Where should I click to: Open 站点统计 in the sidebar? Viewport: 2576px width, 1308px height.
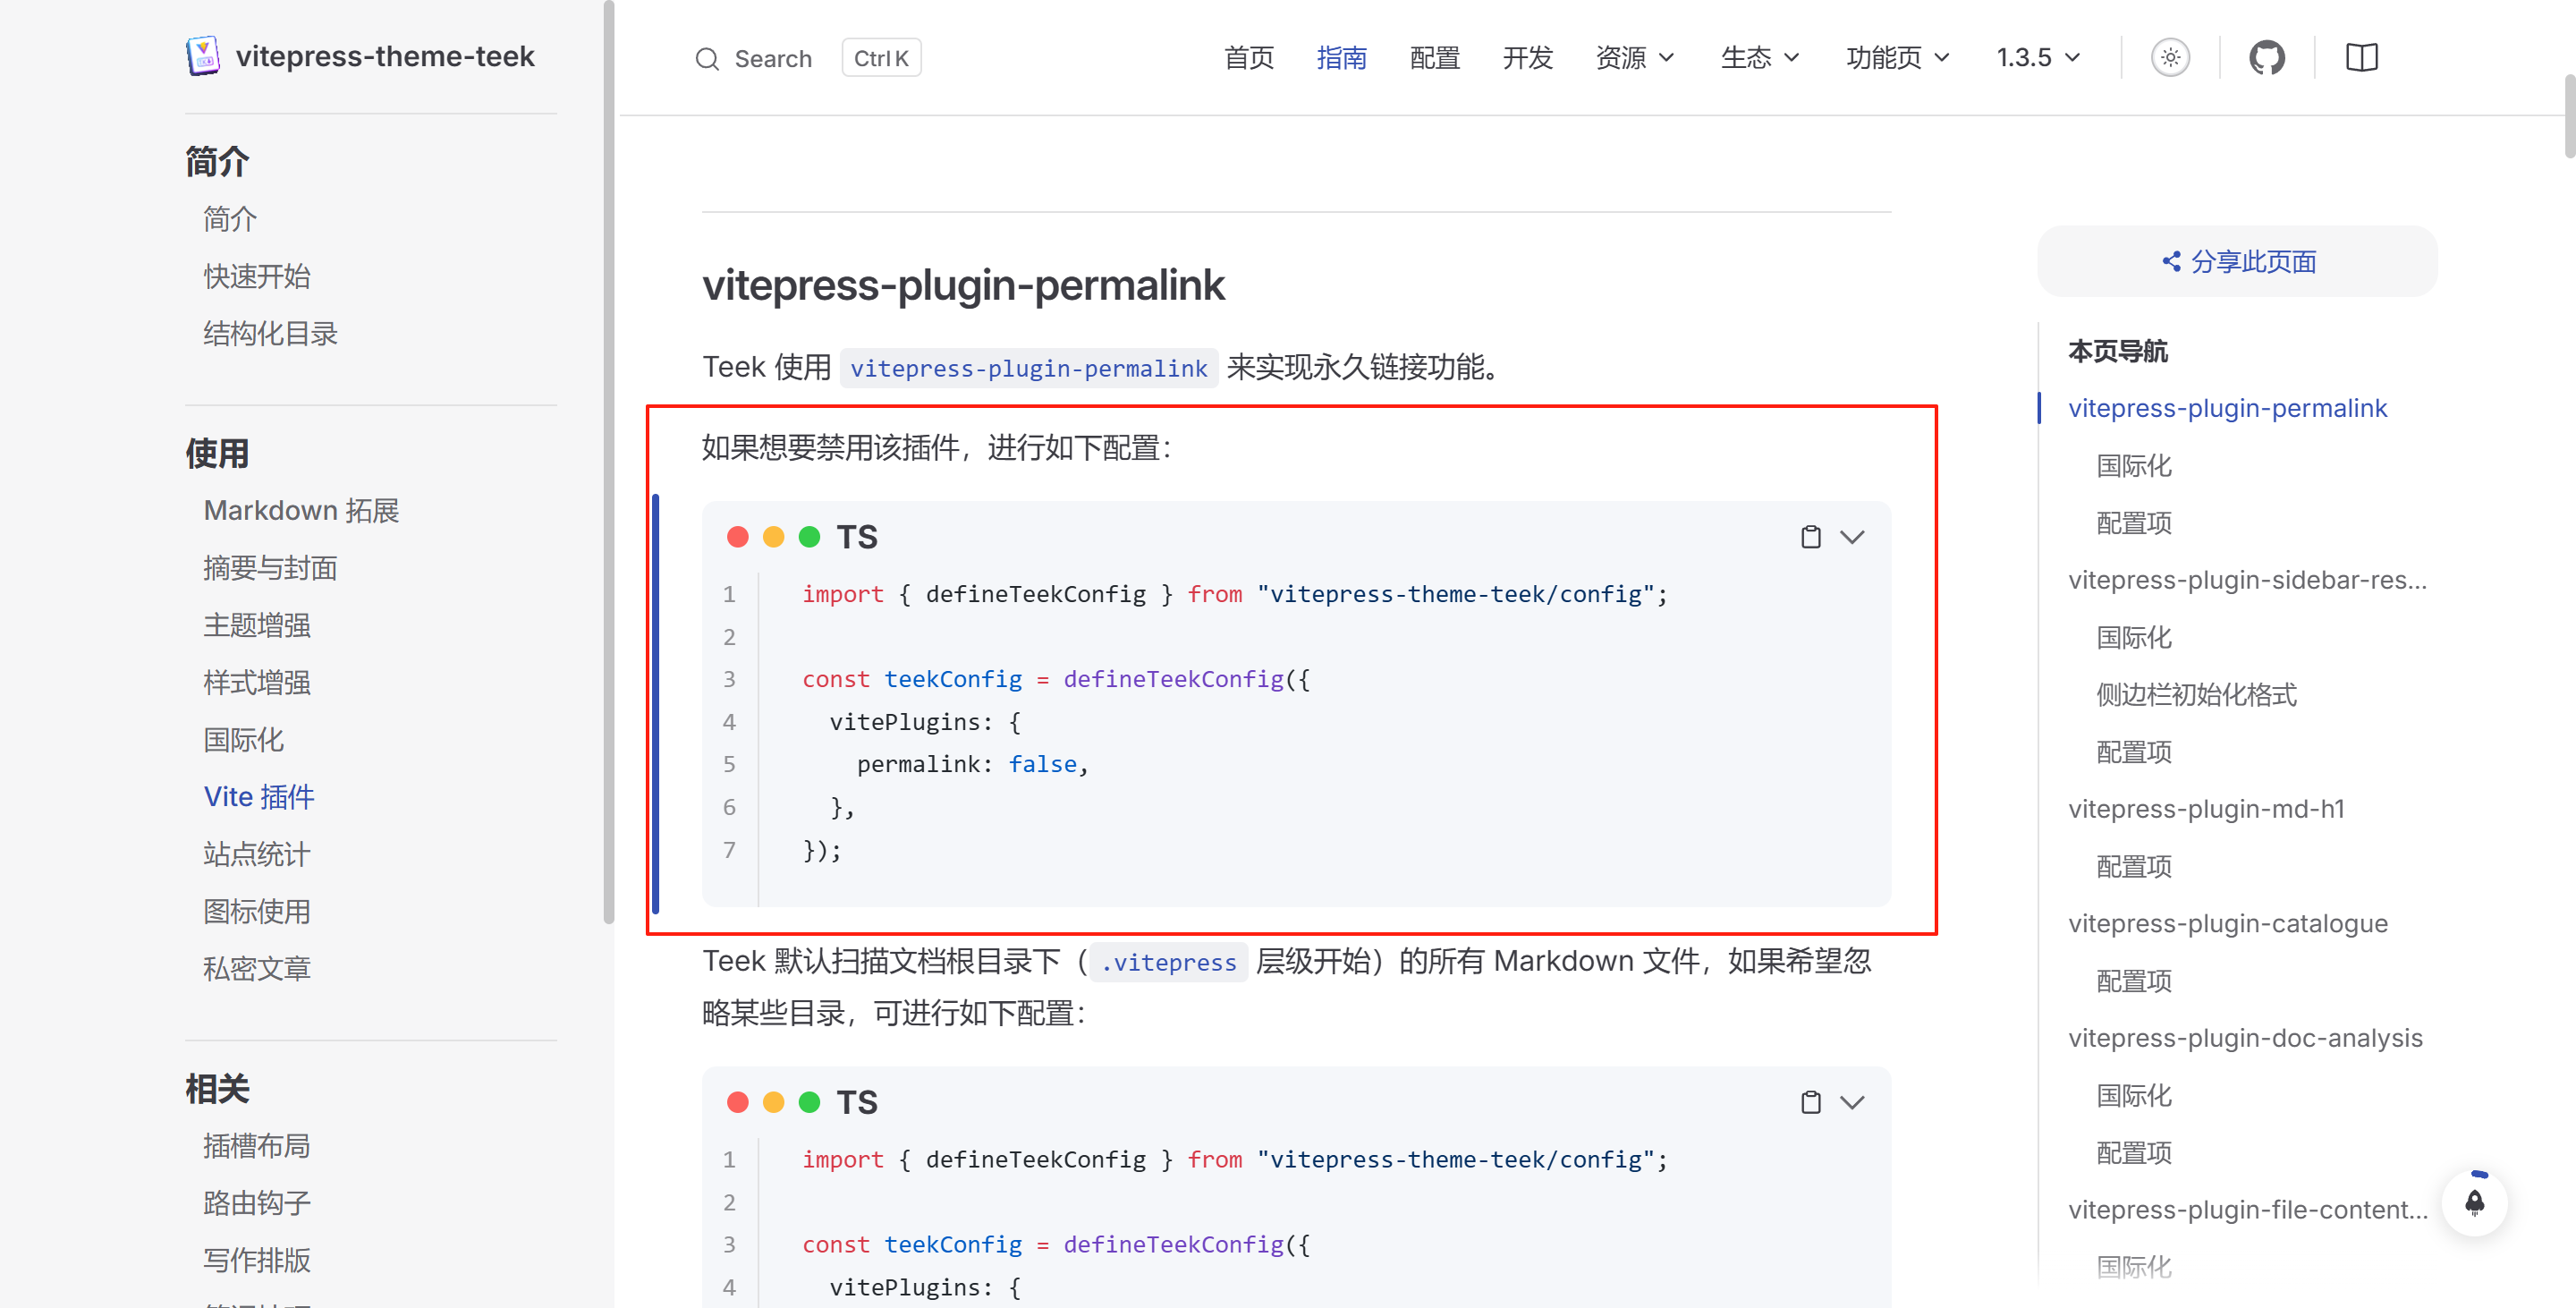click(x=257, y=854)
